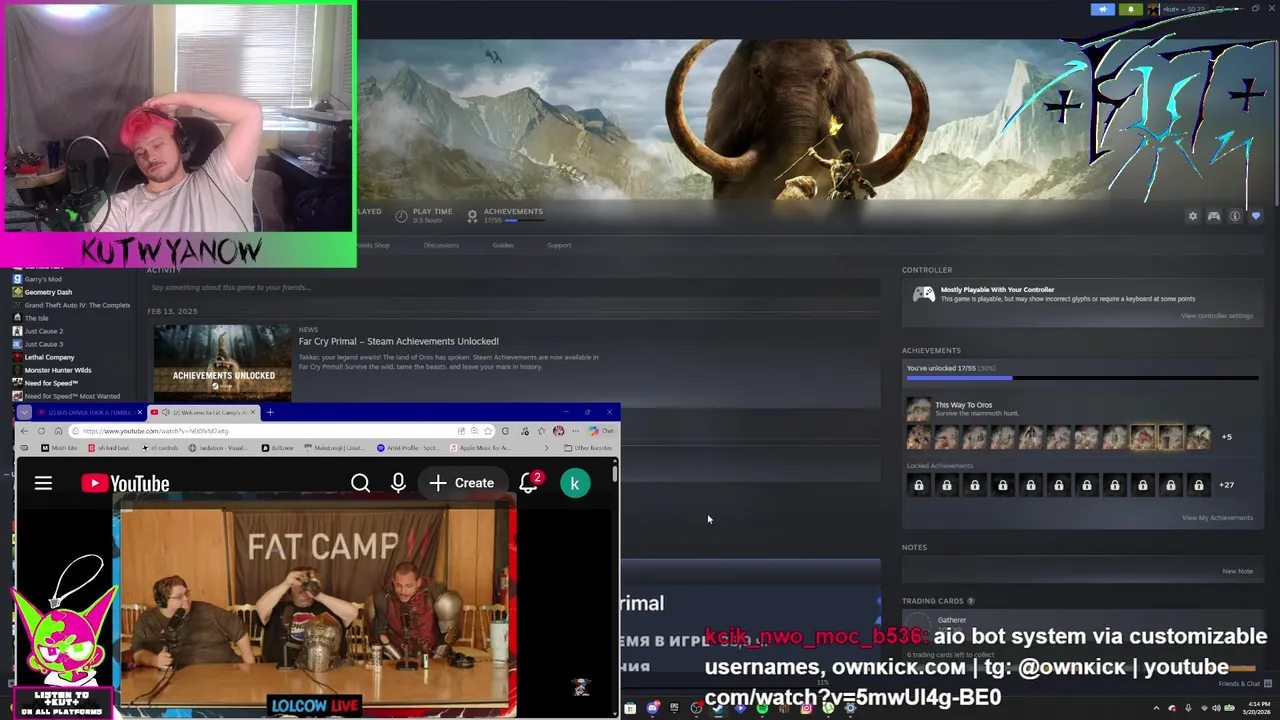
Task: Click the Play Time clock icon
Action: pos(401,215)
